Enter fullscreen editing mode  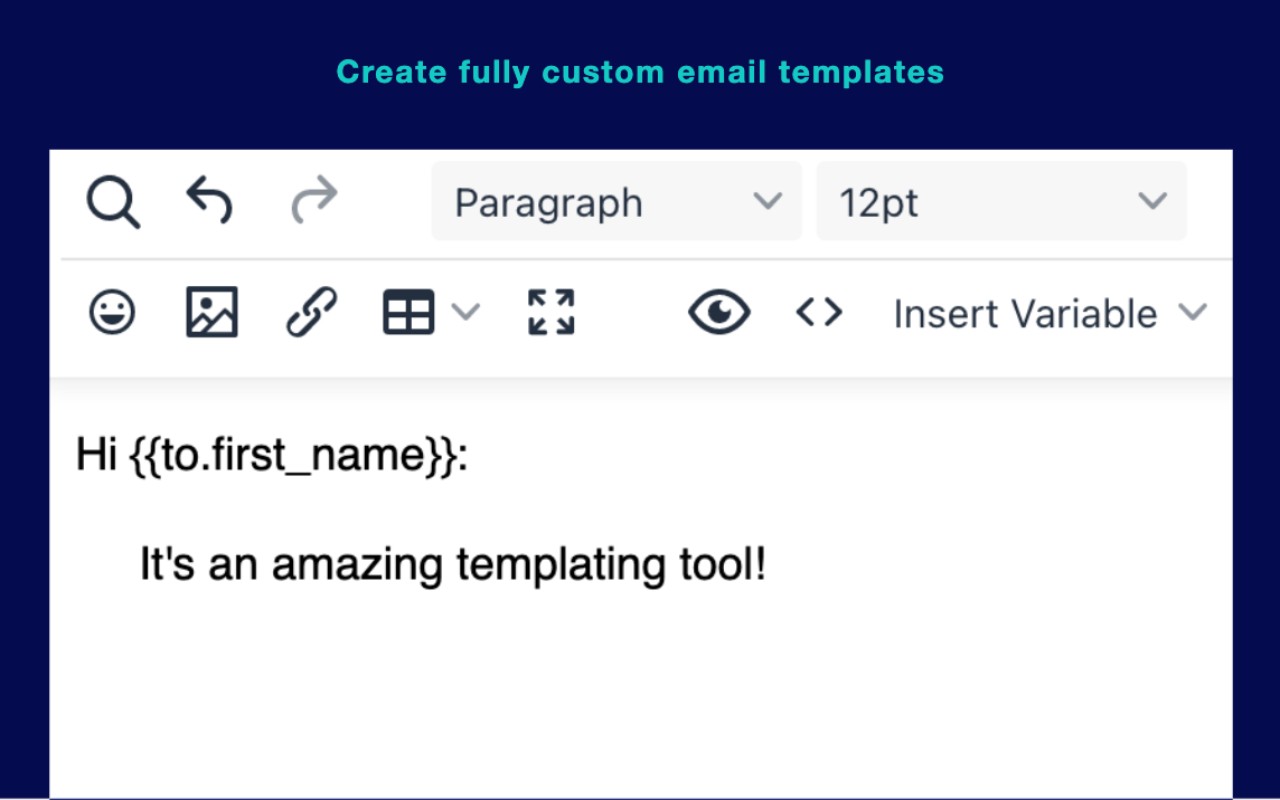[x=549, y=312]
